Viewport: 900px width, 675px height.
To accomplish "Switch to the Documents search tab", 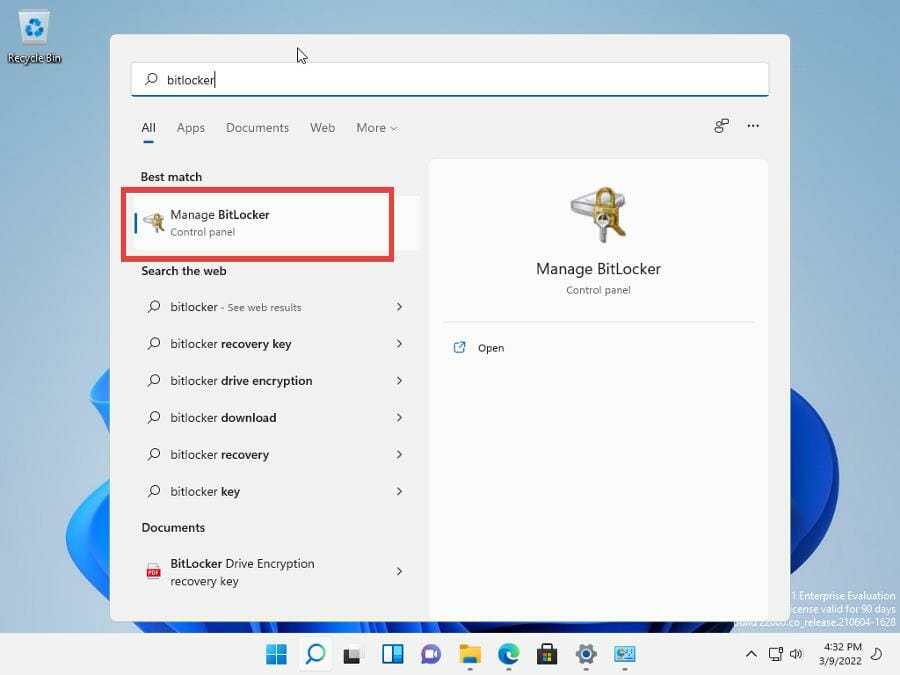I will point(257,127).
